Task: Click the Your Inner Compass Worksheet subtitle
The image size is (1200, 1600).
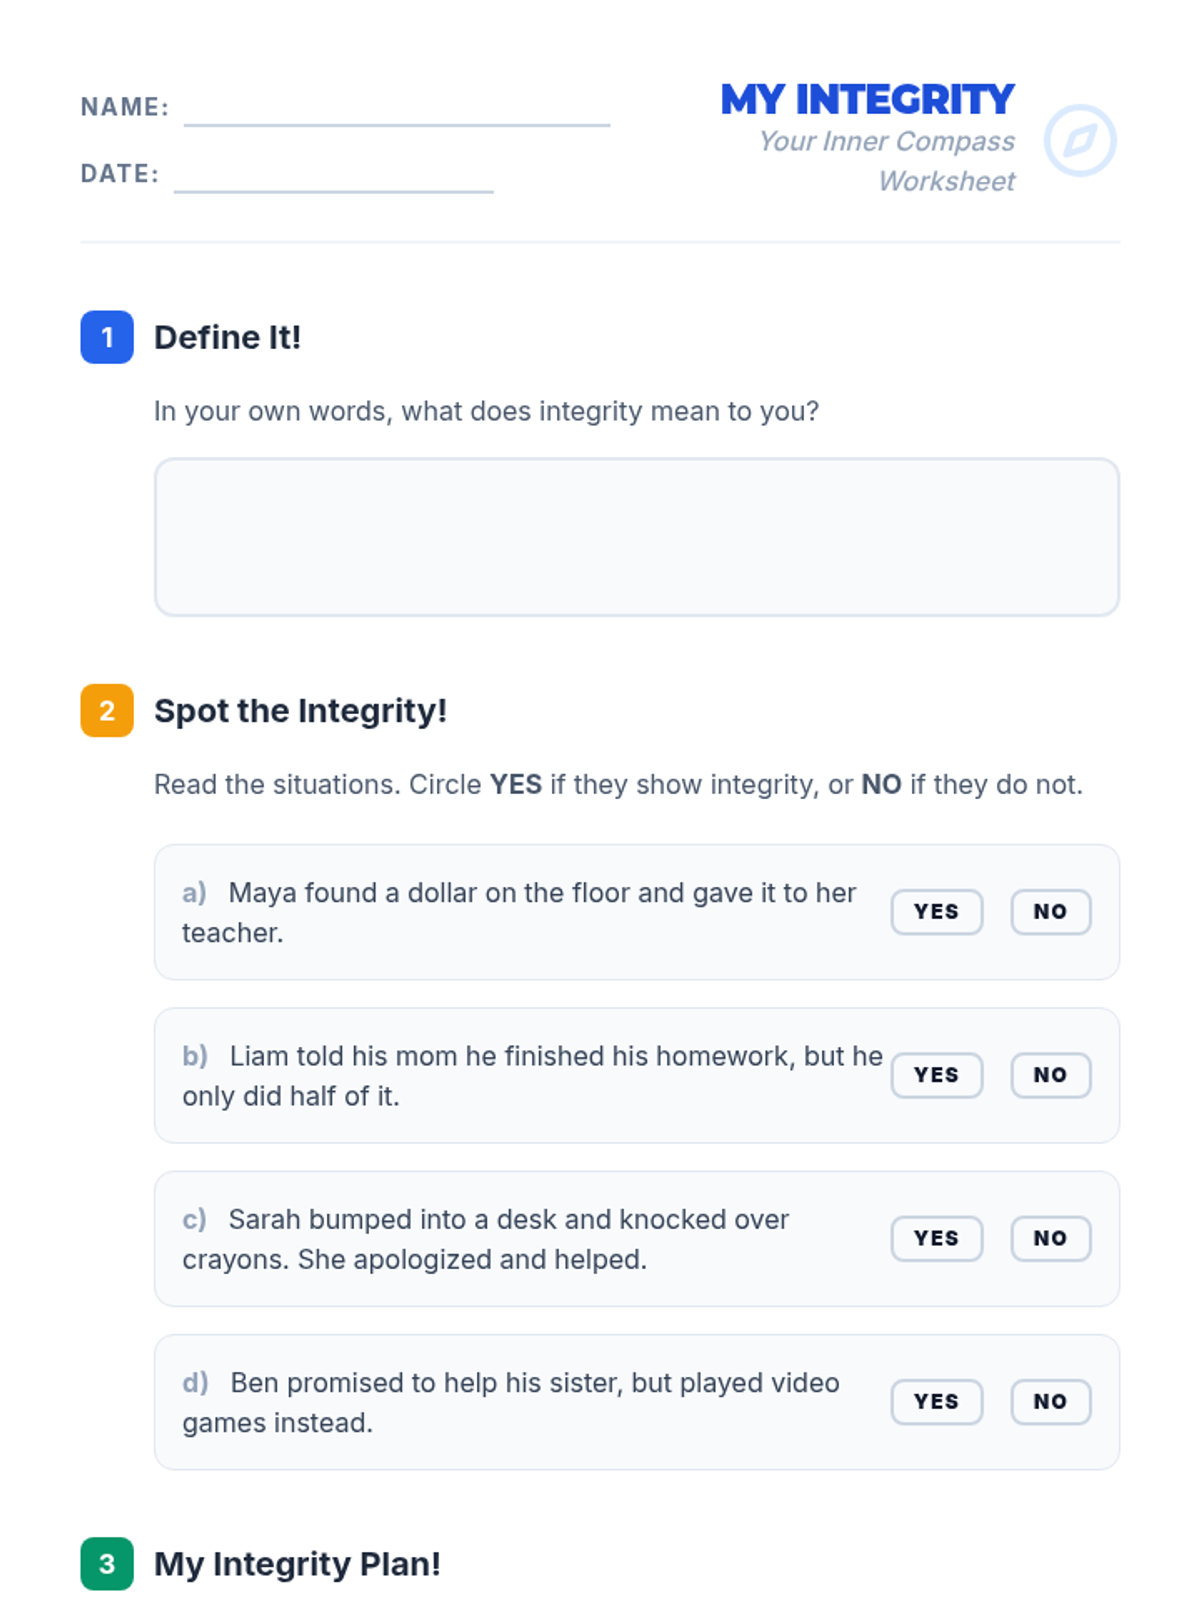Action: [x=887, y=161]
